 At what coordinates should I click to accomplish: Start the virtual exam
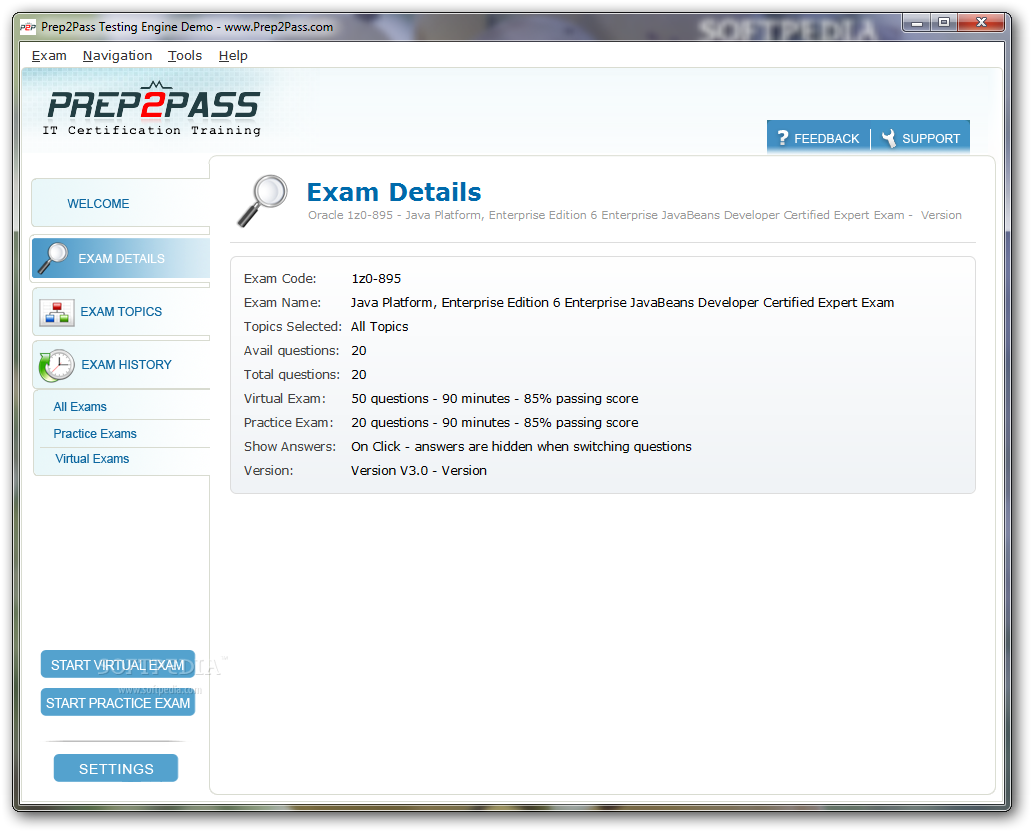118,665
